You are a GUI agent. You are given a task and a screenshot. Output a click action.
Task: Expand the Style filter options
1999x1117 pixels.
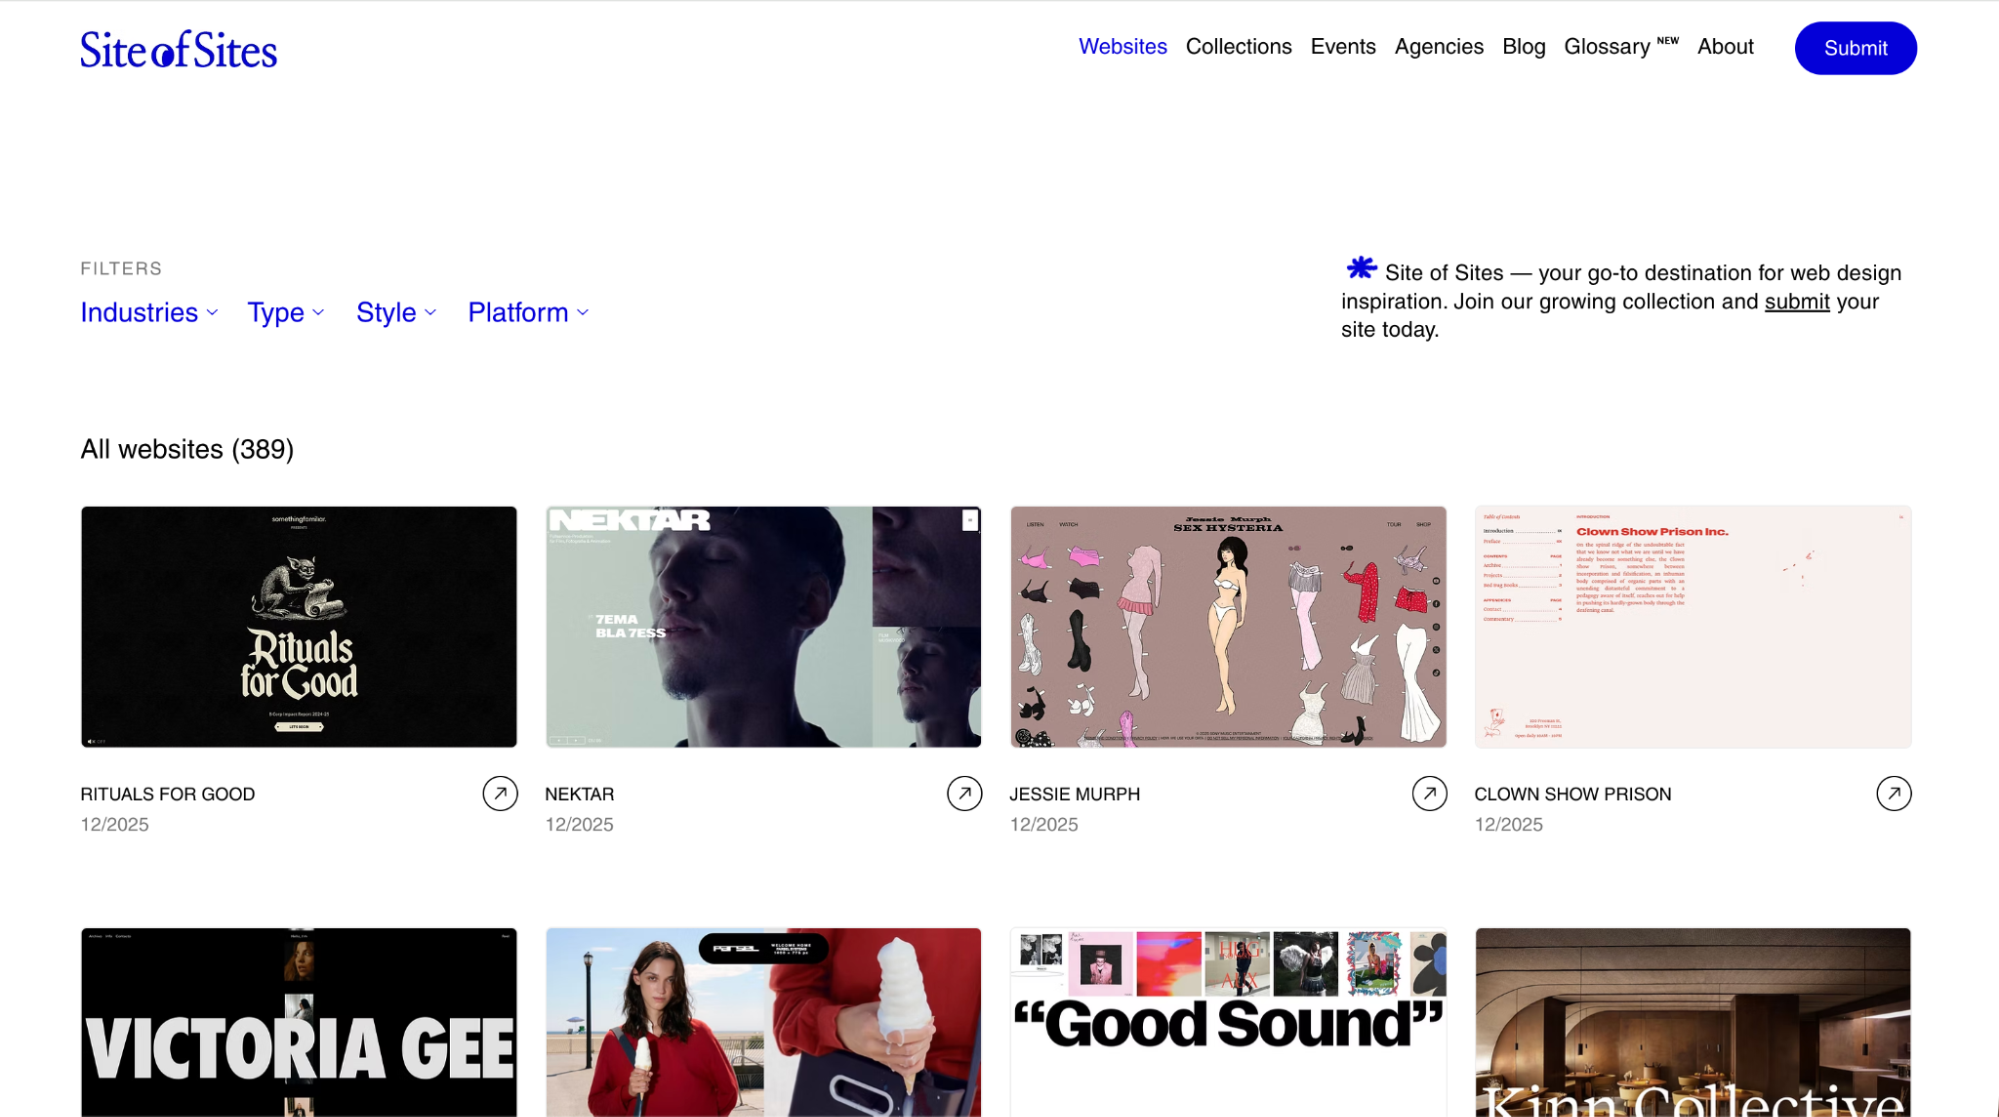[395, 312]
